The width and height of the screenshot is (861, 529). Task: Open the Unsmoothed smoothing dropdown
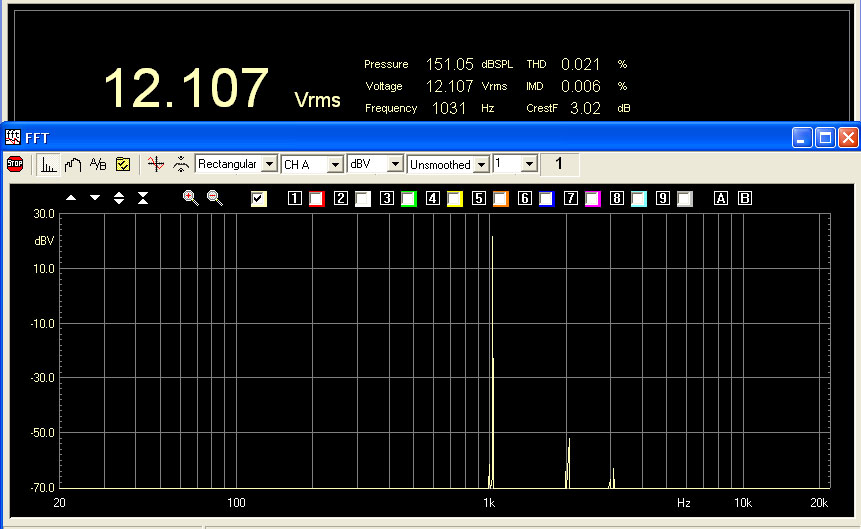click(x=481, y=164)
